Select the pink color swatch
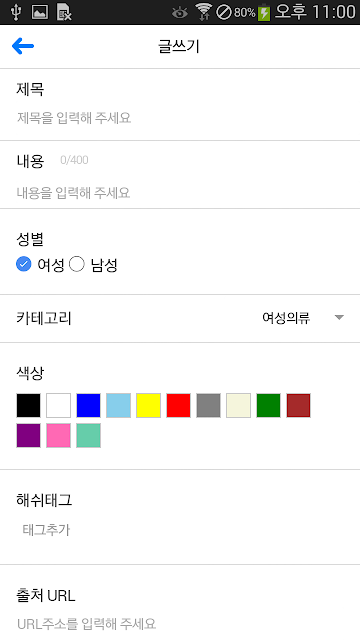Image resolution: width=360 pixels, height=640 pixels. pyautogui.click(x=58, y=436)
